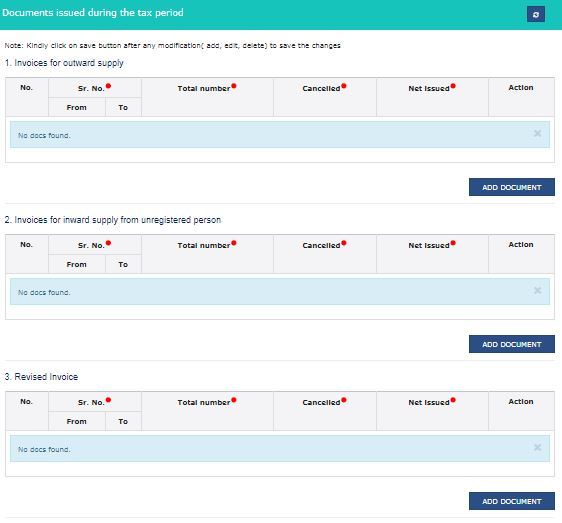Click the 'To' sub-header in Revised Invoice table
562x523 pixels.
(x=123, y=422)
